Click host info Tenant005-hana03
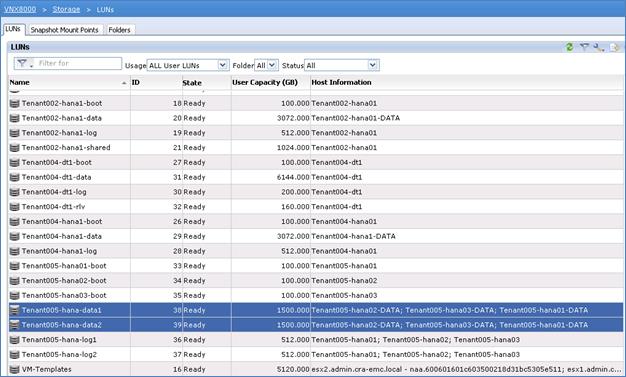This screenshot has width=626, height=377. (344, 296)
